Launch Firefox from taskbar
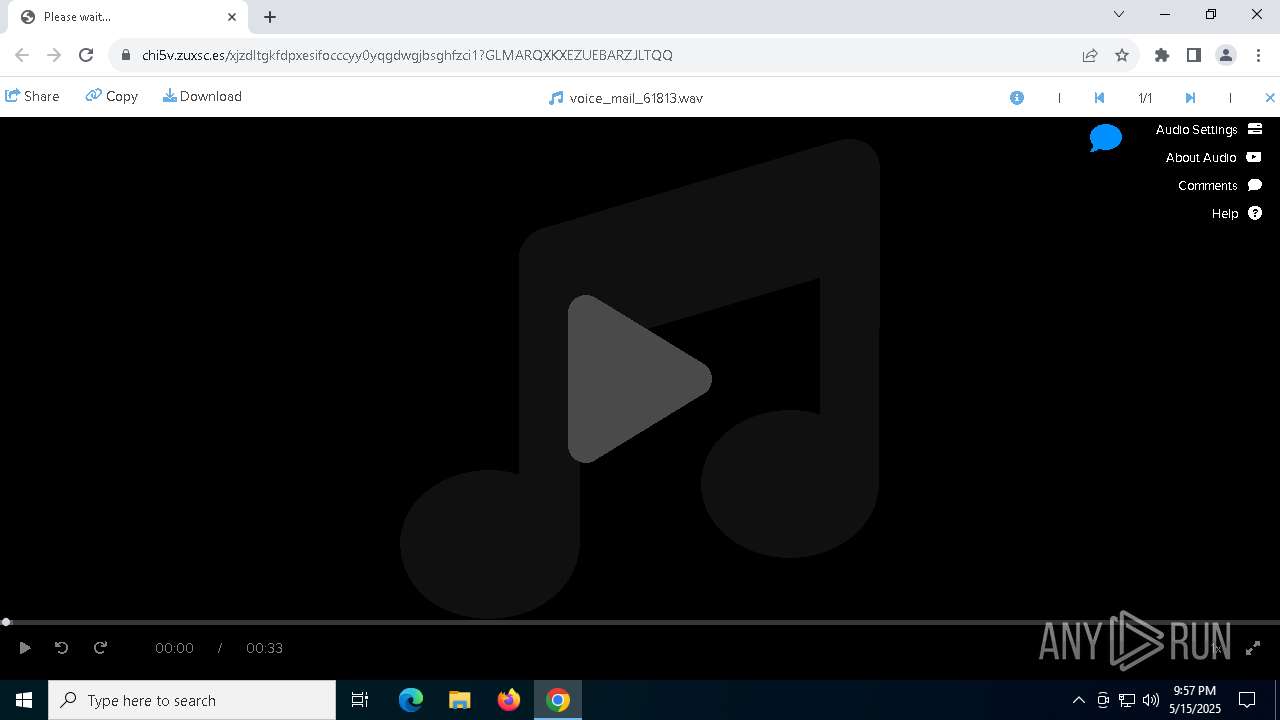The image size is (1280, 720). [x=509, y=700]
